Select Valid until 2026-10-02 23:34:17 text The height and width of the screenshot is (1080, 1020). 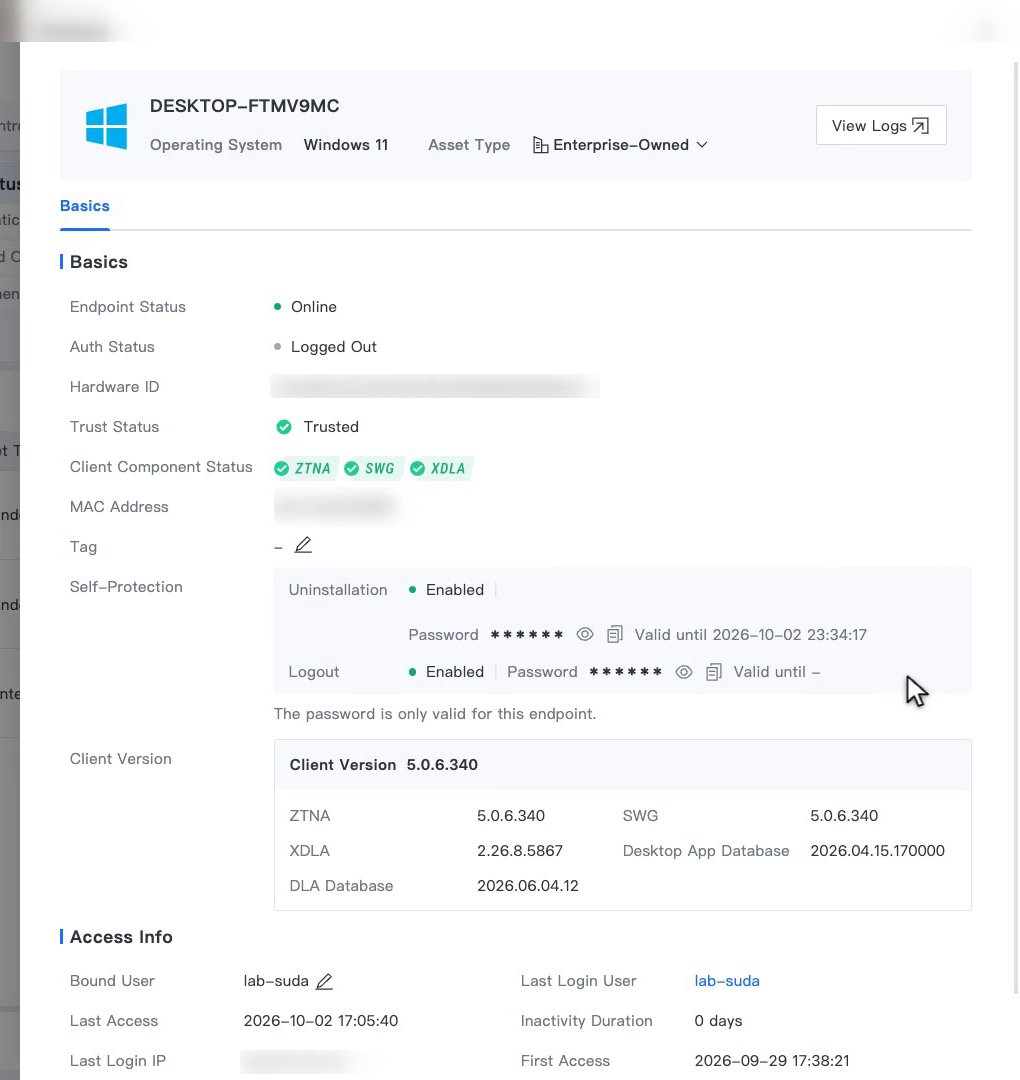click(x=751, y=634)
